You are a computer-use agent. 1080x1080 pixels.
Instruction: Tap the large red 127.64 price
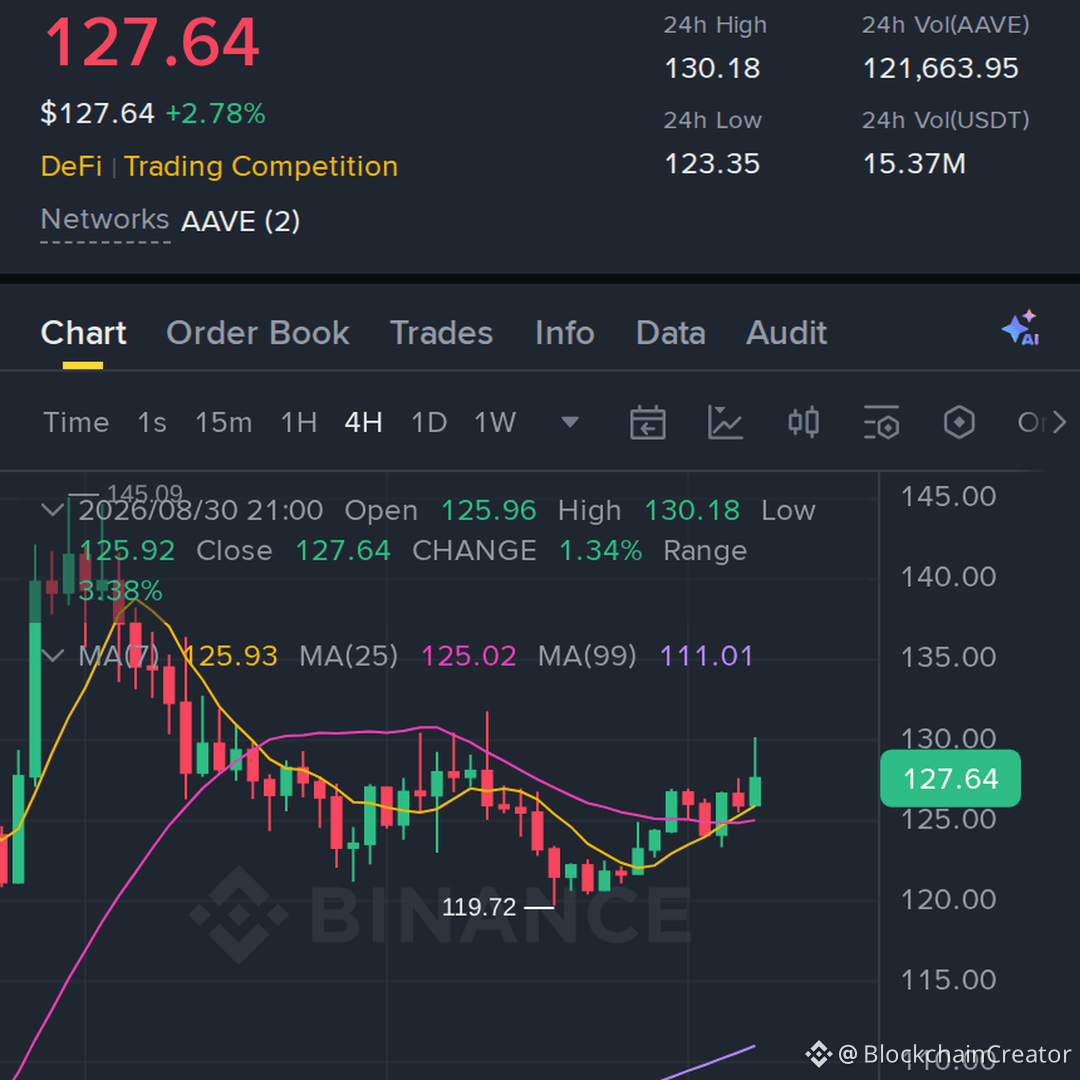[152, 43]
